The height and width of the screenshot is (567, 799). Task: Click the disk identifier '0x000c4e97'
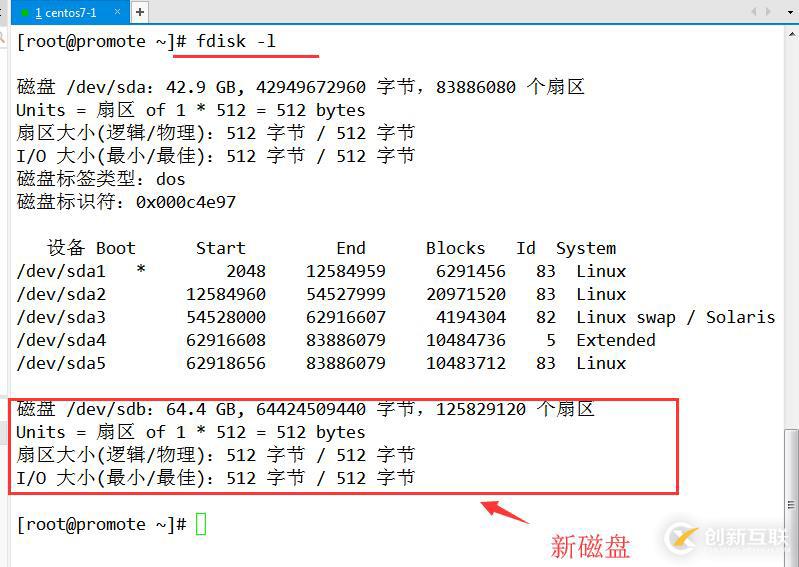185,202
